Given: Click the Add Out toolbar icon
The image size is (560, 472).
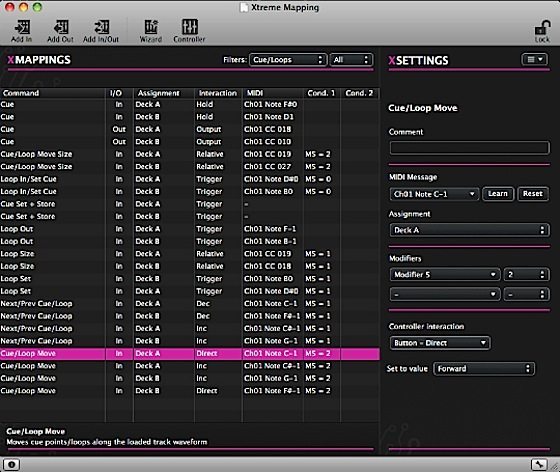Looking at the screenshot, I should pyautogui.click(x=61, y=27).
